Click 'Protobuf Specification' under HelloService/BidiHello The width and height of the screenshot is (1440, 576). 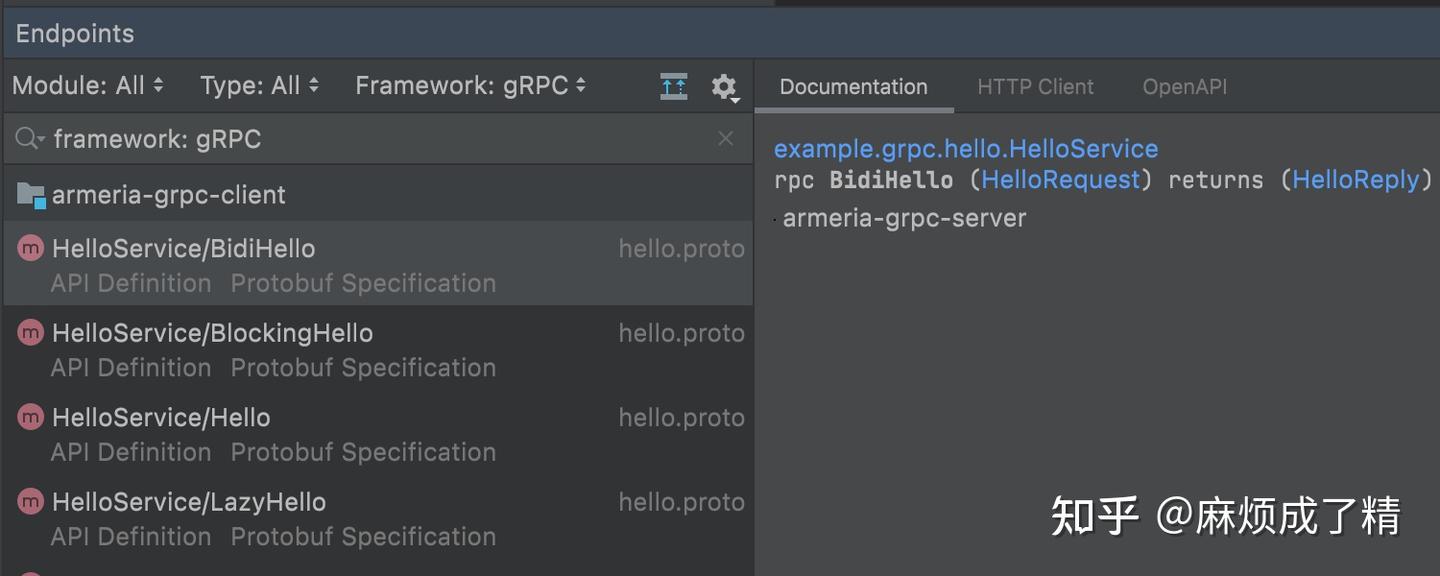point(363,284)
